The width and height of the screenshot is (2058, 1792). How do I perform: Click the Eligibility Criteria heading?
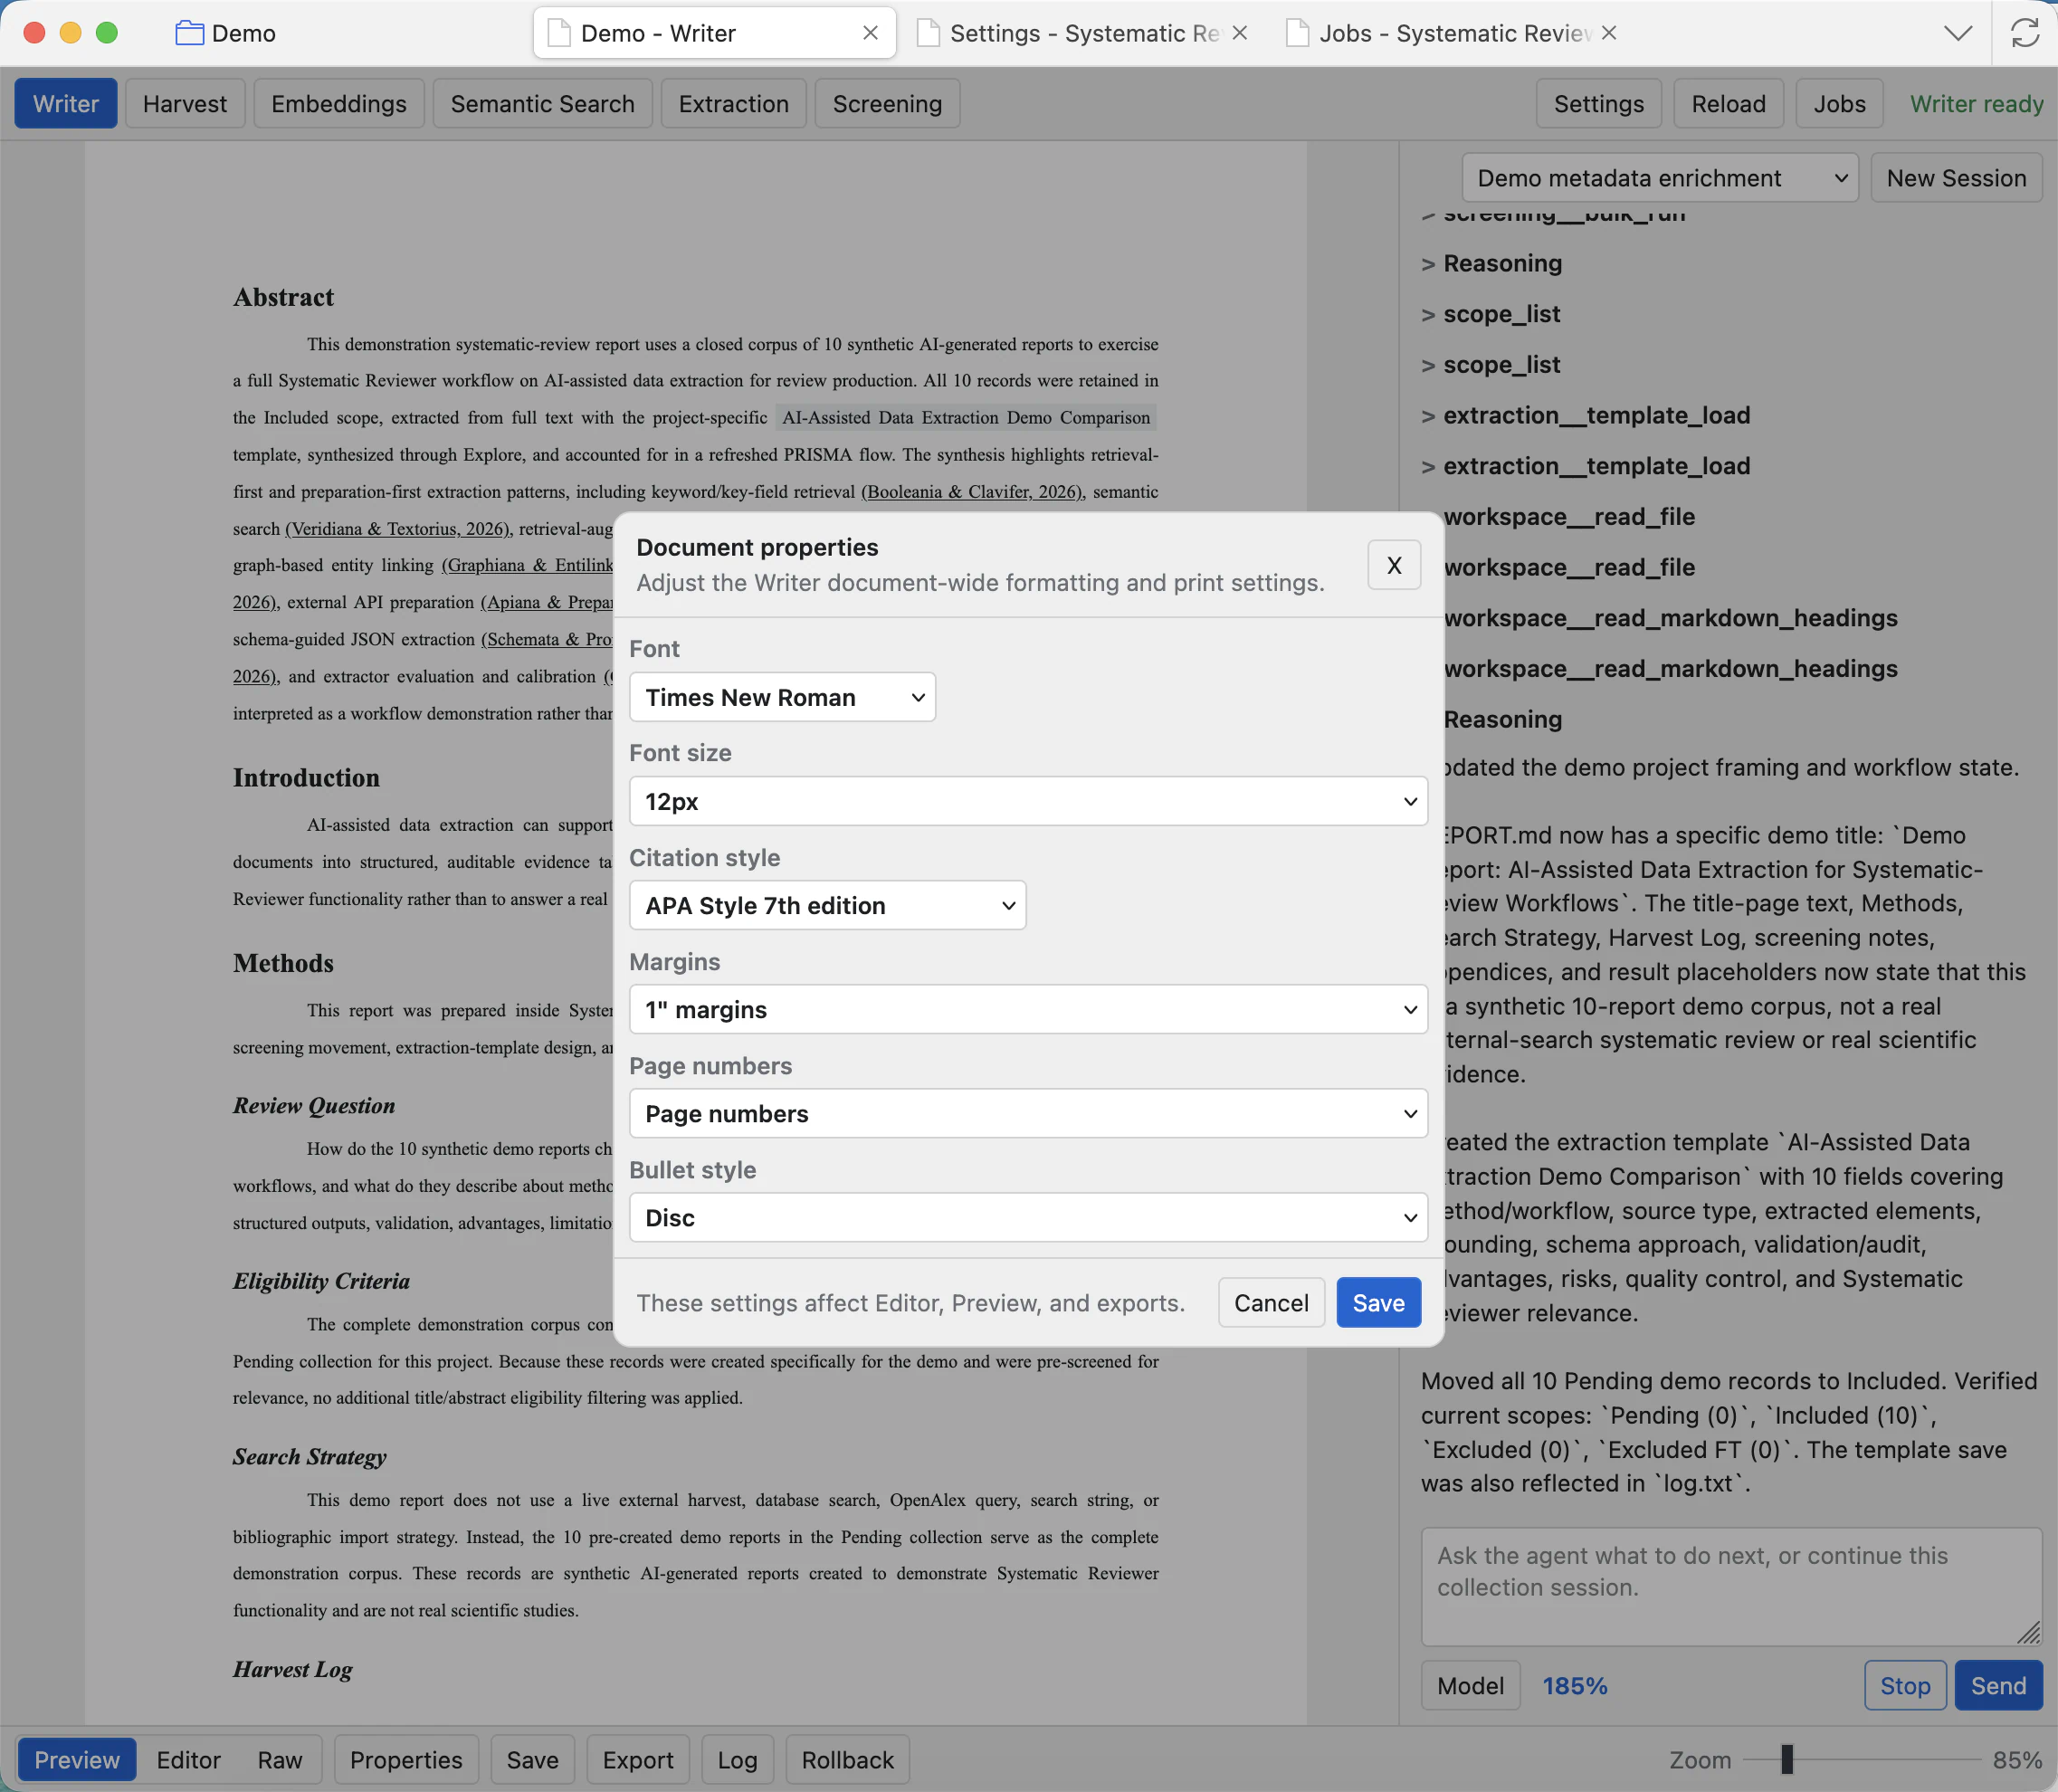point(321,1281)
